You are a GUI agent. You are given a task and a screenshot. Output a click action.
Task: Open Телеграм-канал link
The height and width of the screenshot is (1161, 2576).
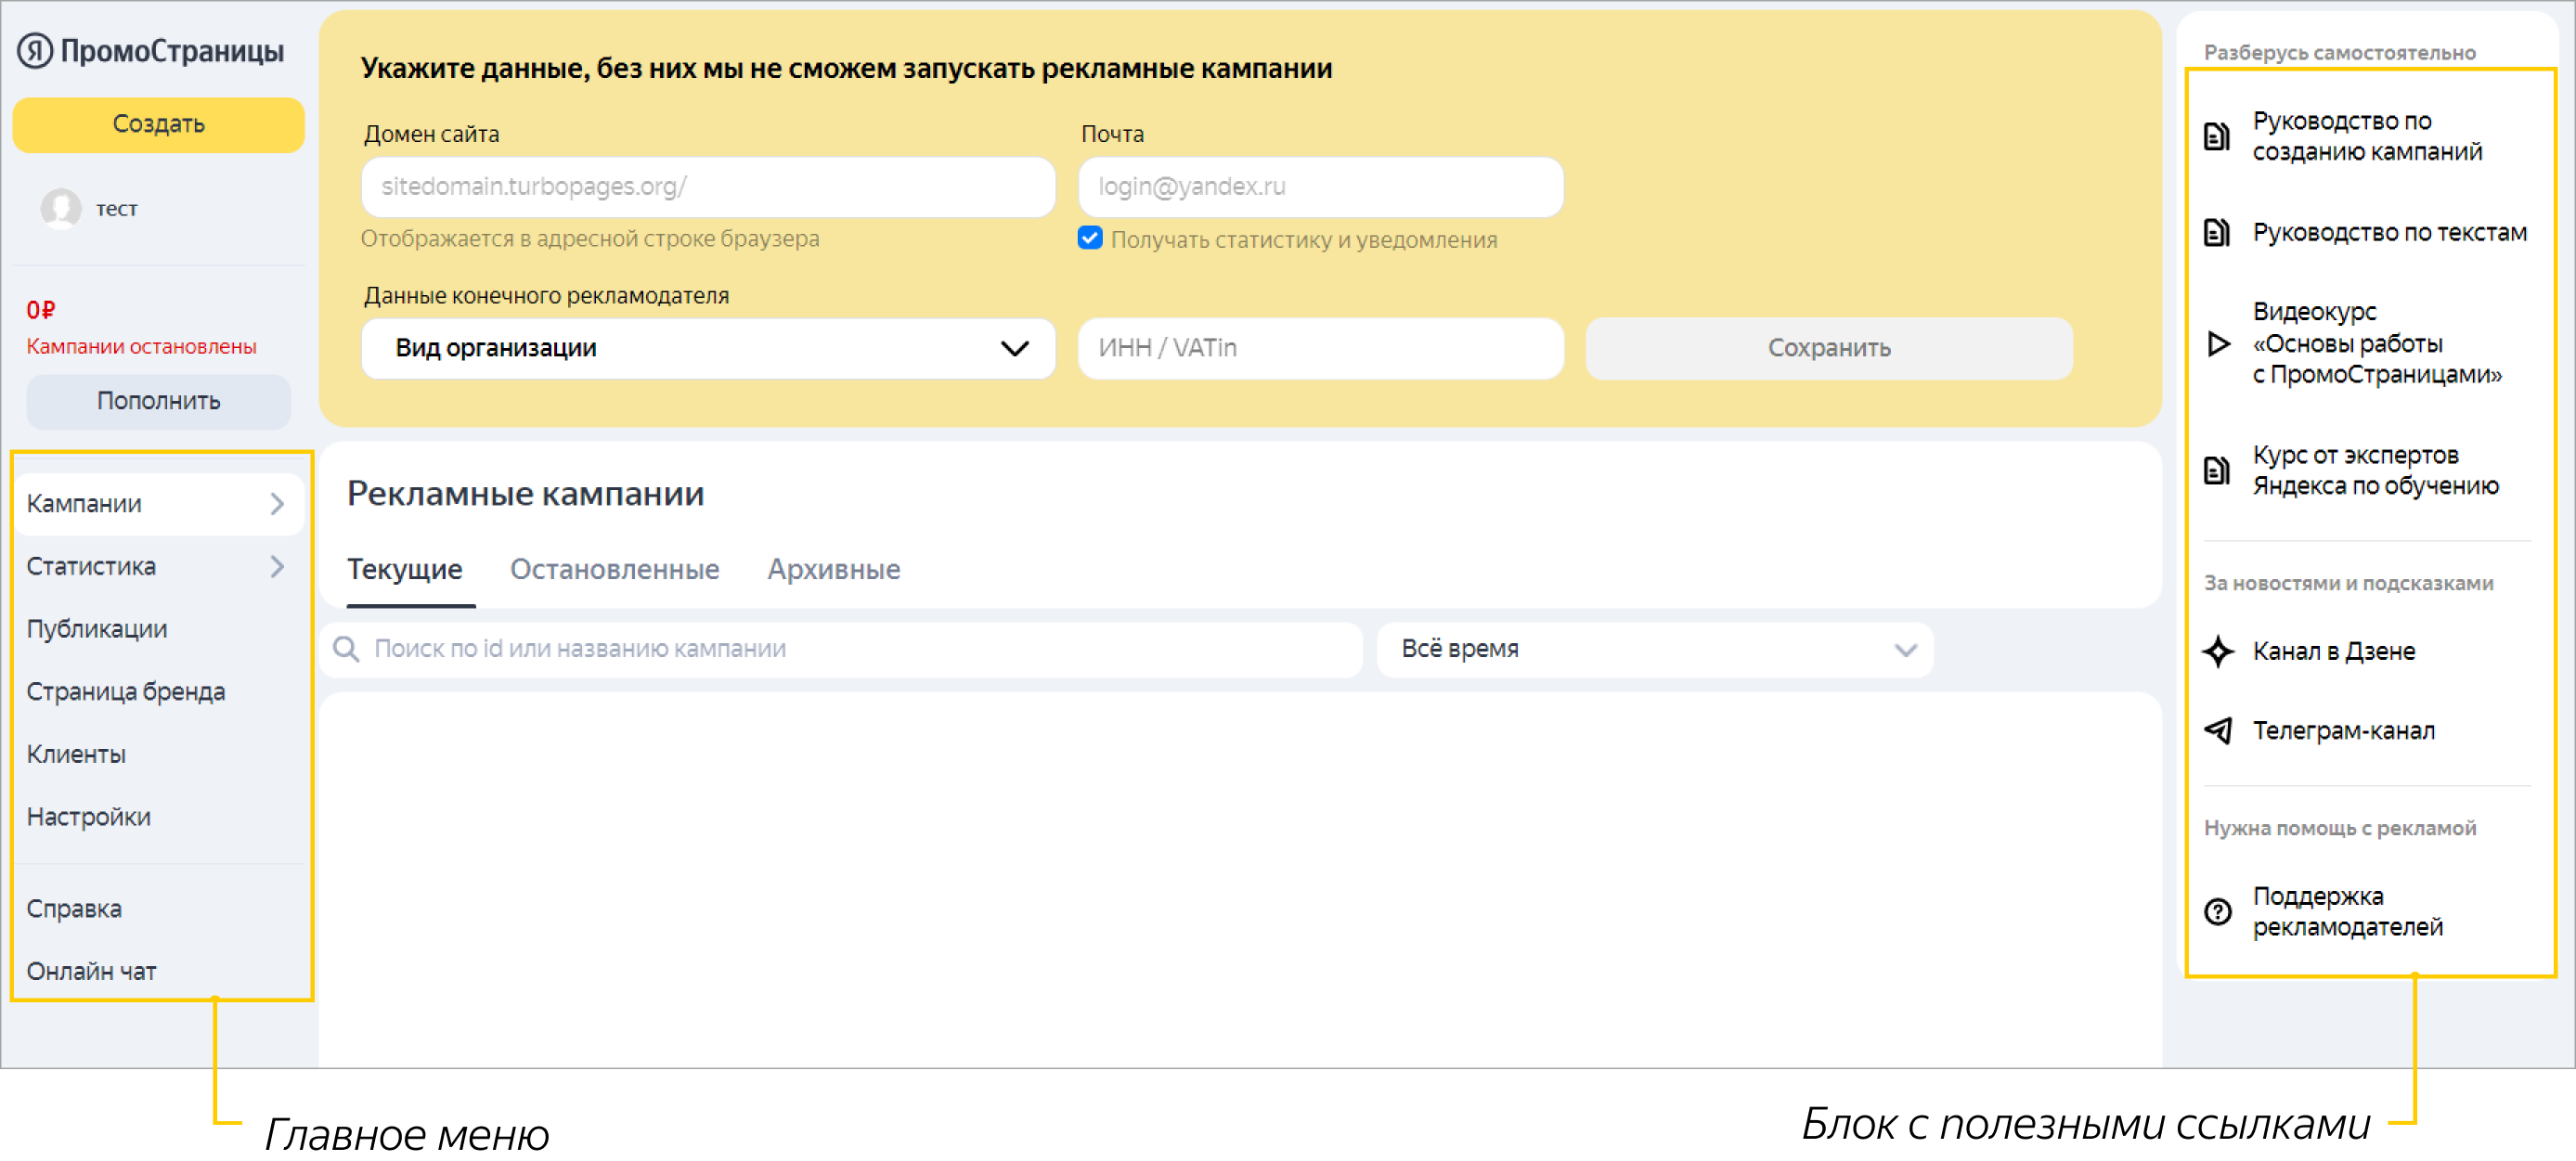(x=2343, y=731)
